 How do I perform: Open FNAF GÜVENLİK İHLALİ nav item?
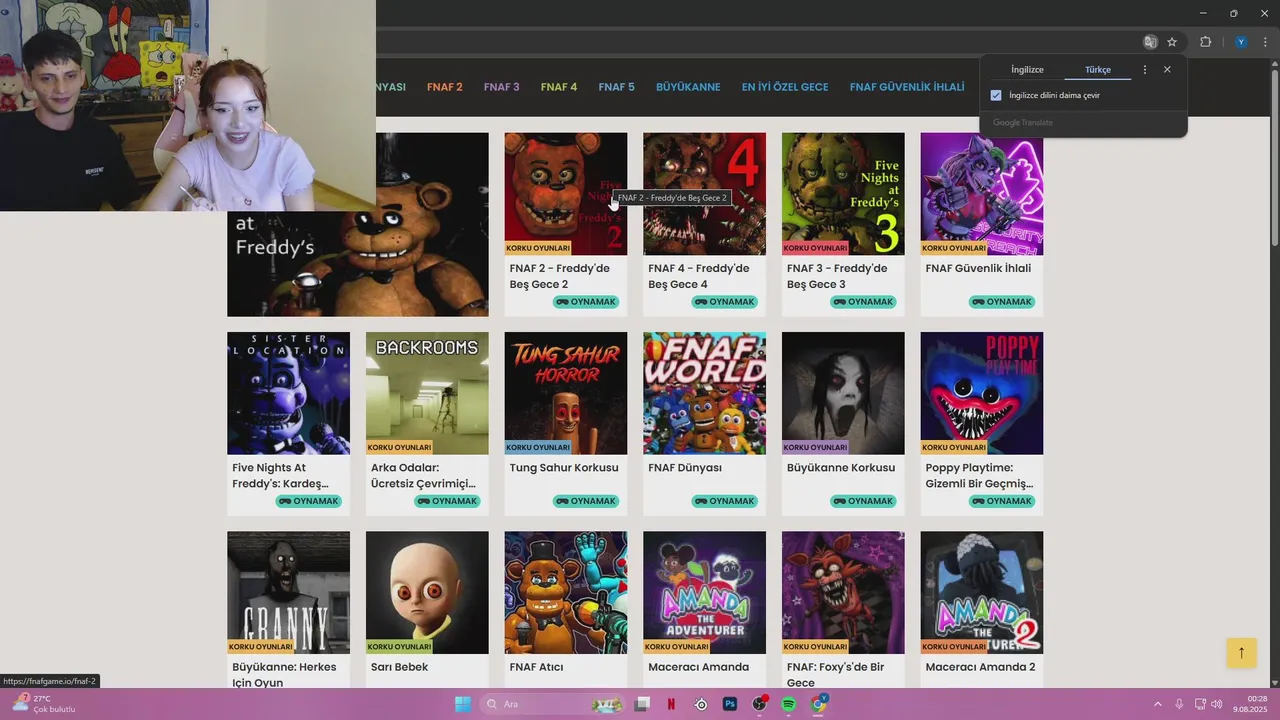point(907,87)
